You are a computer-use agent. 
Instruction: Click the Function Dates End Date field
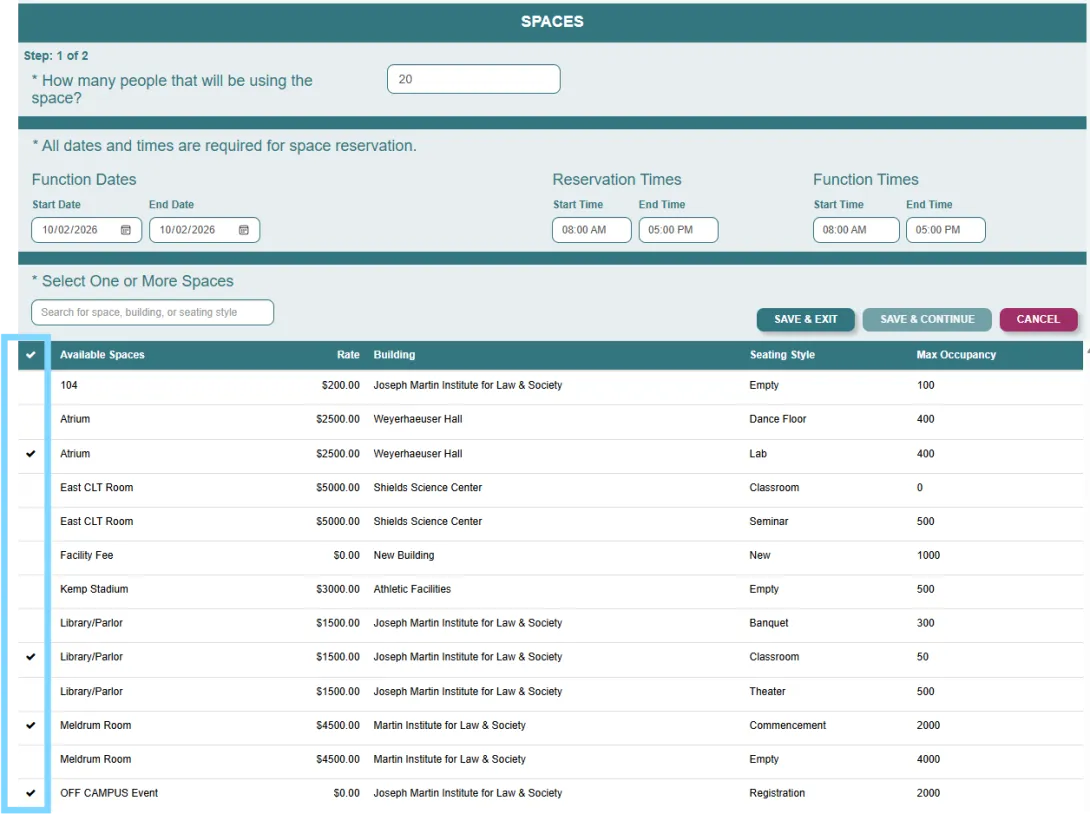[204, 230]
